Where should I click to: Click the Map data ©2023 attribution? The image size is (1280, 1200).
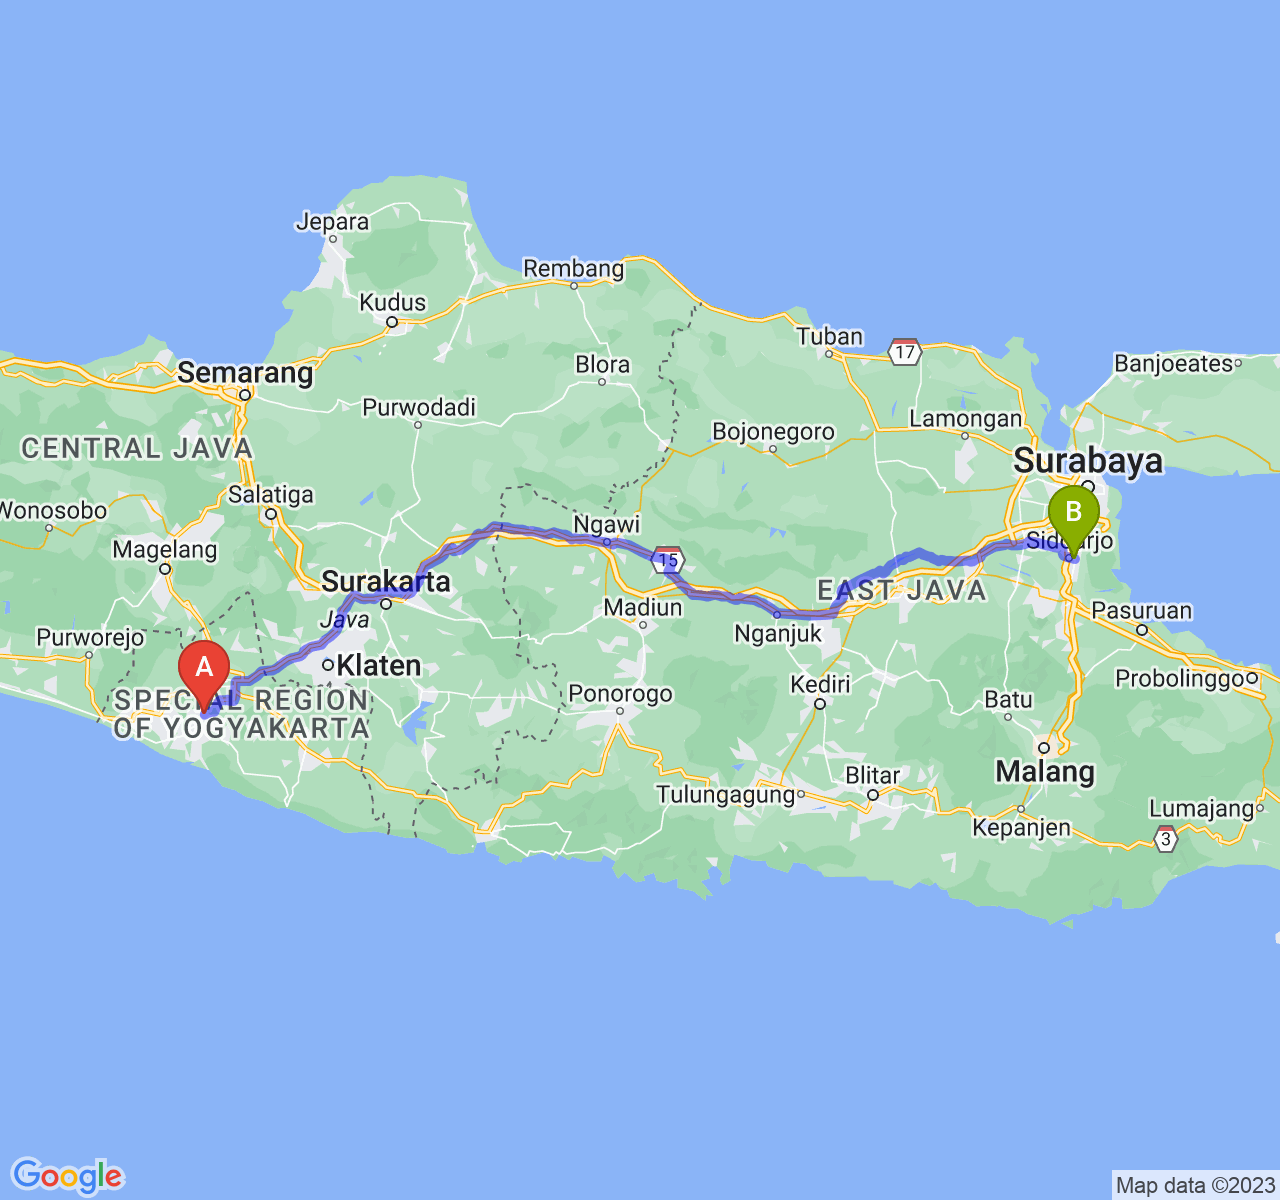click(x=1195, y=1186)
